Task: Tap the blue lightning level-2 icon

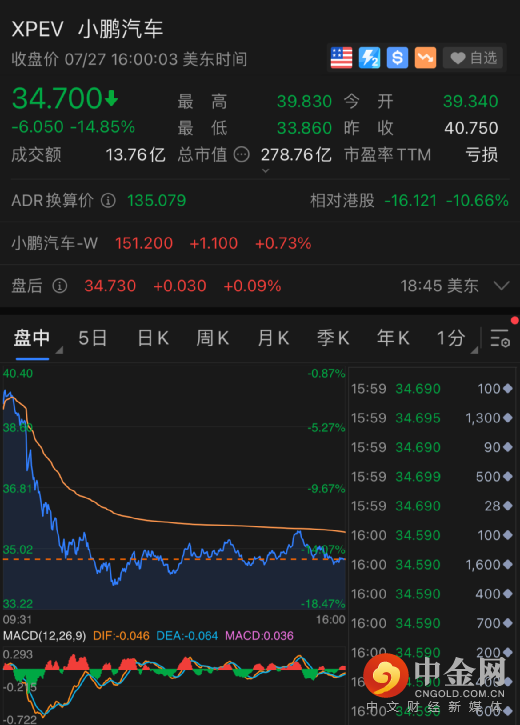Action: [x=369, y=58]
